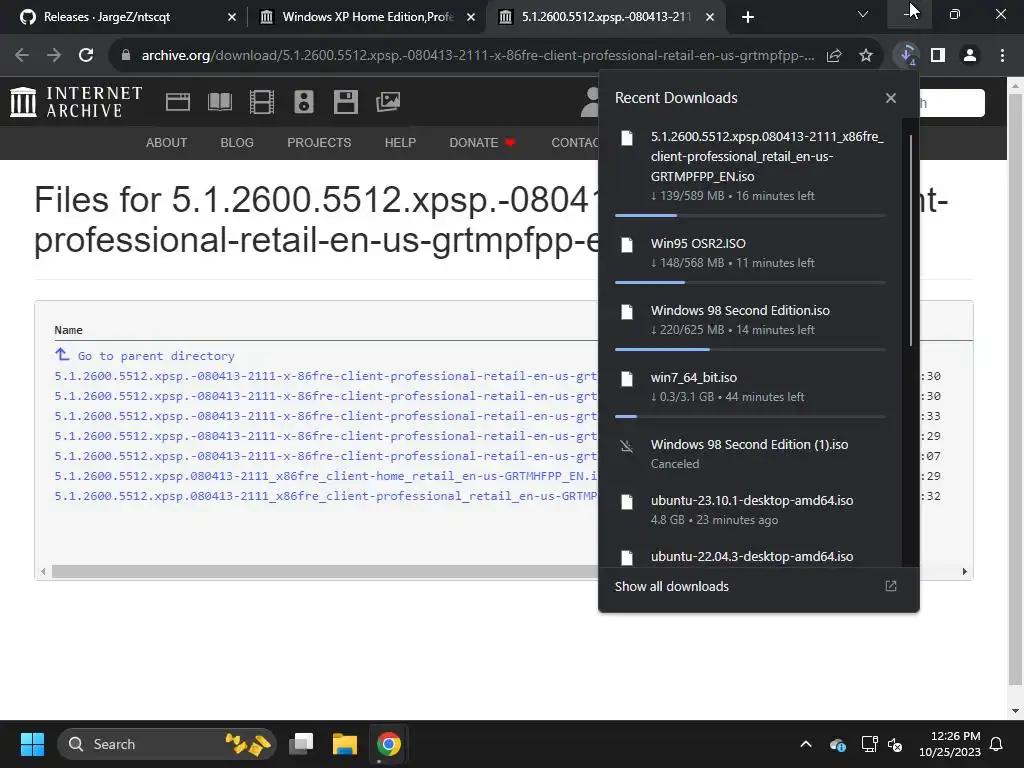The height and width of the screenshot is (768, 1024).
Task: Click the Internet Archive logo
Action: 76,102
